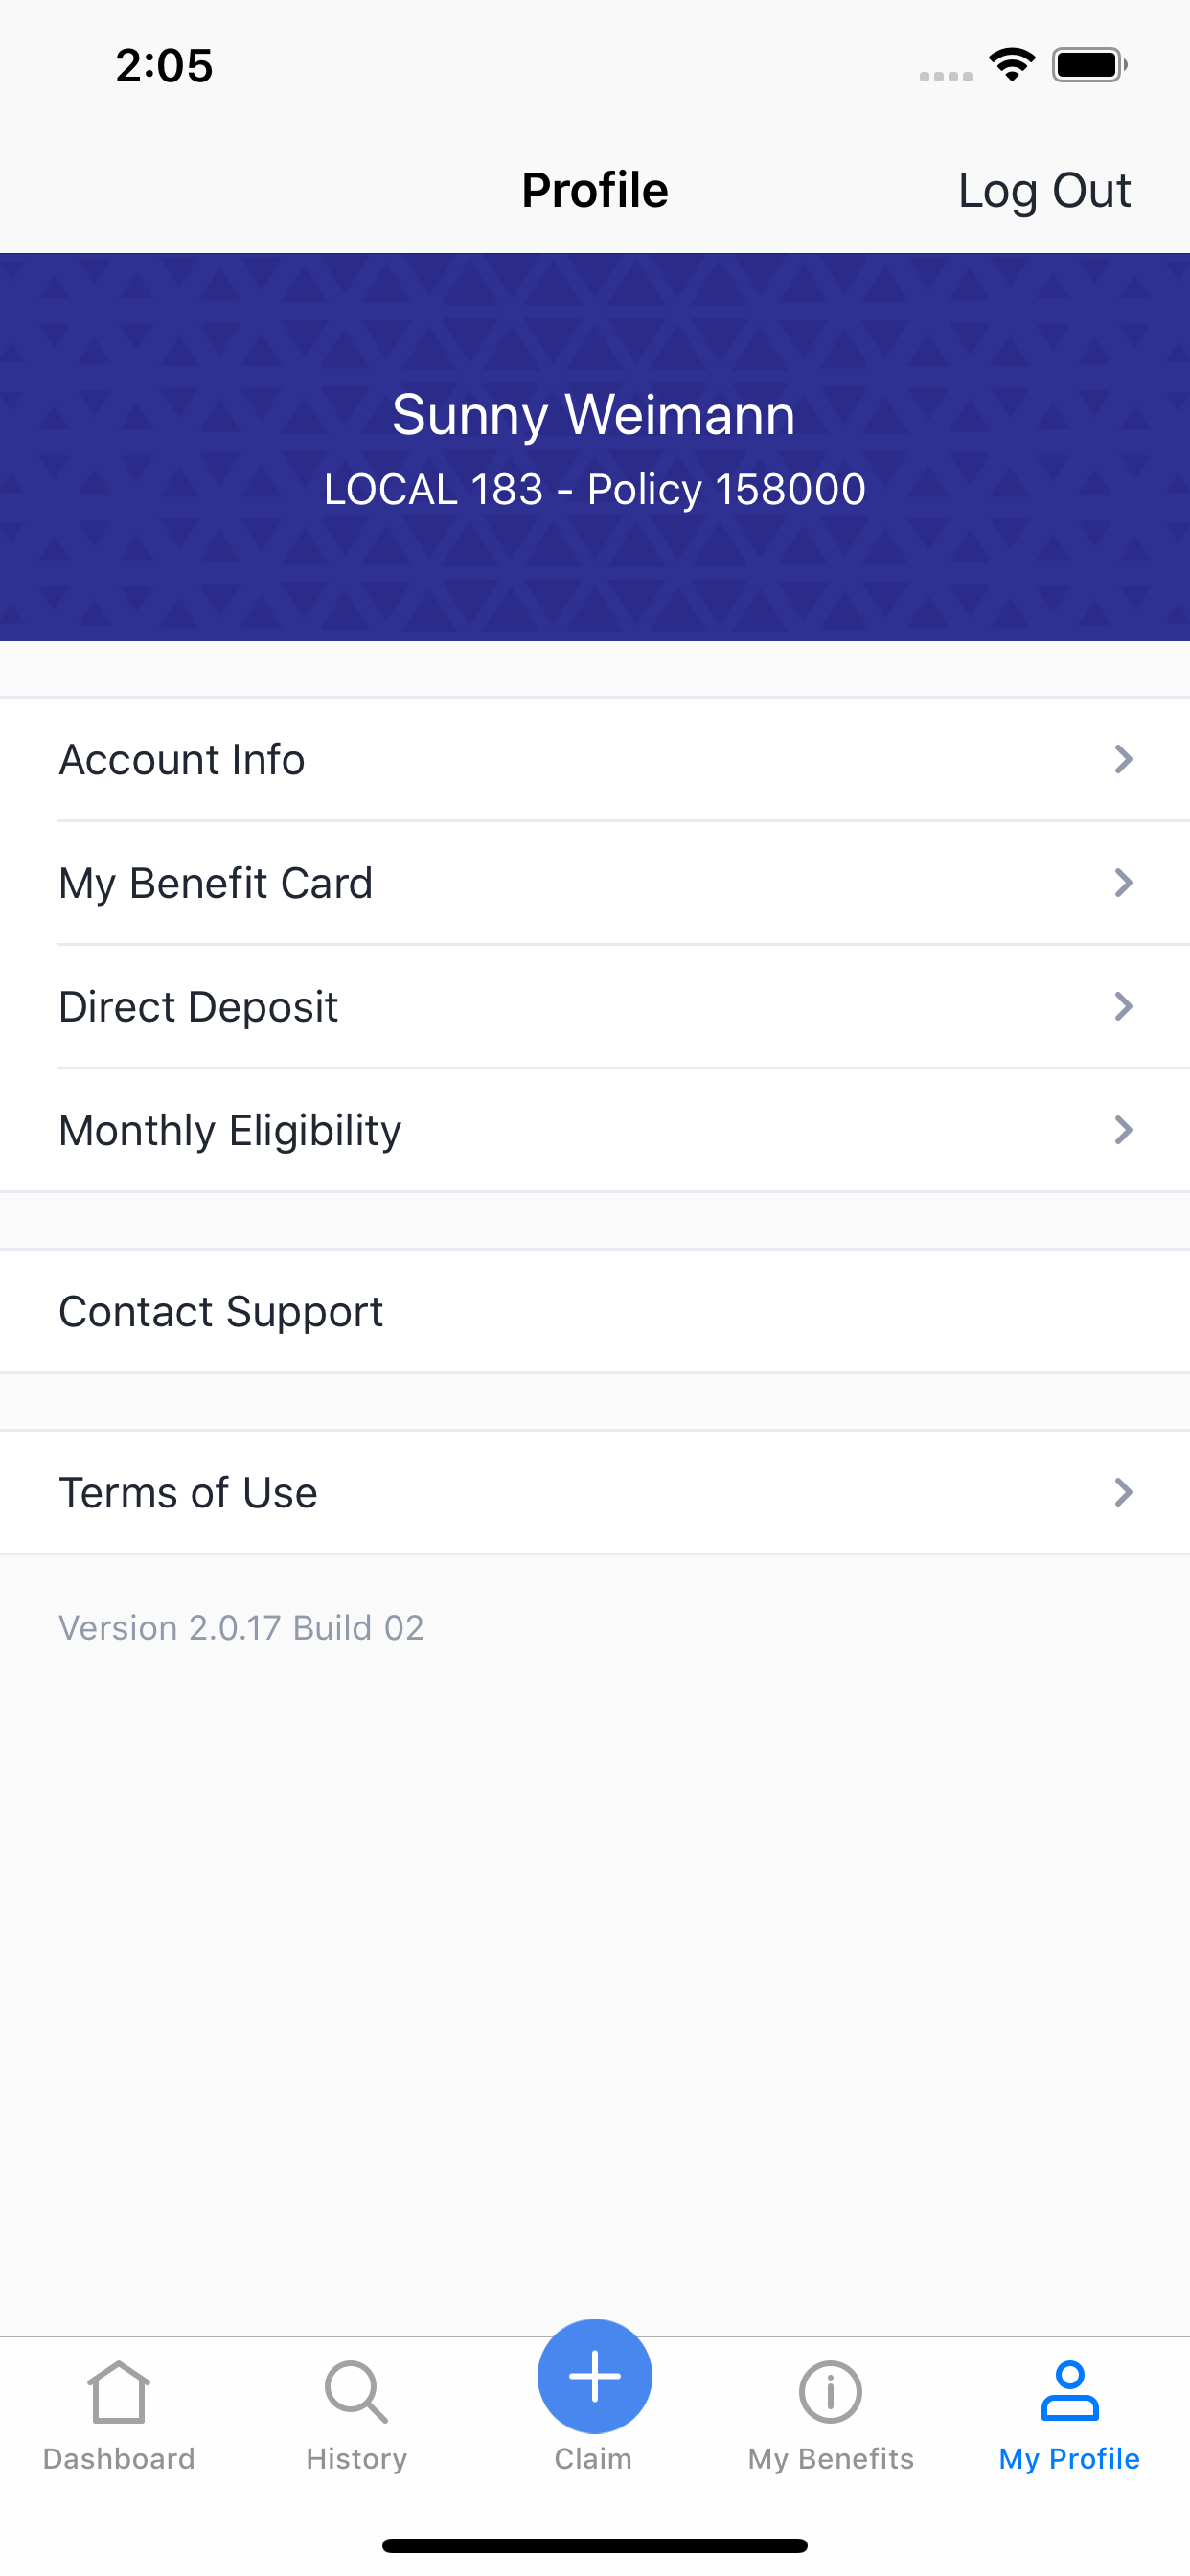Image resolution: width=1190 pixels, height=2576 pixels.
Task: Tap the Sunny Weimann profile banner
Action: [595, 447]
